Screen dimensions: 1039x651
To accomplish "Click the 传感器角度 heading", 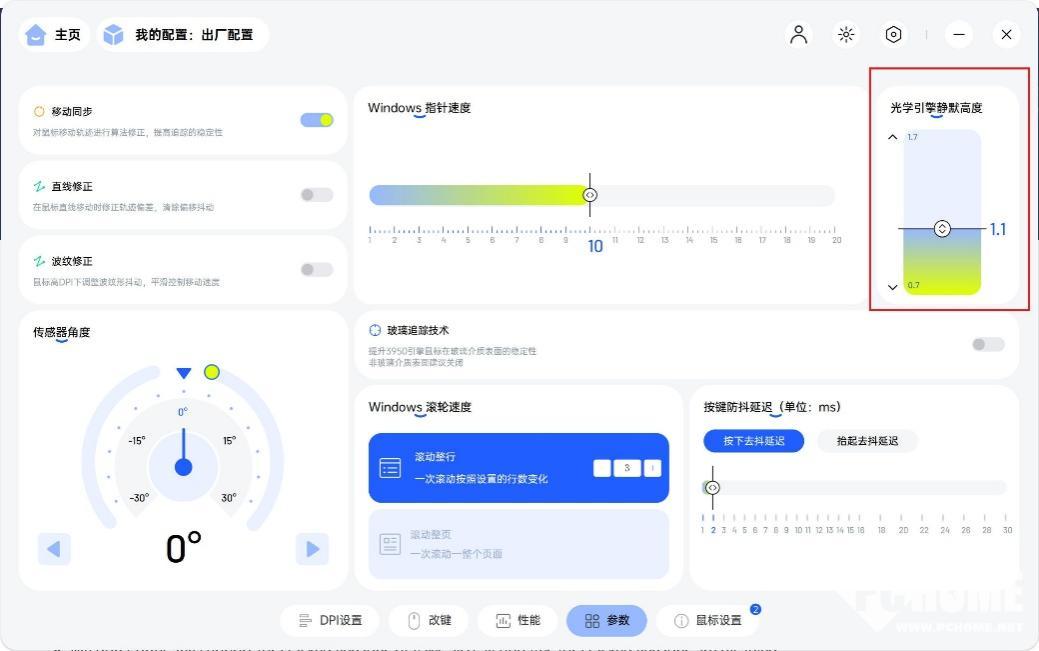I will point(62,332).
